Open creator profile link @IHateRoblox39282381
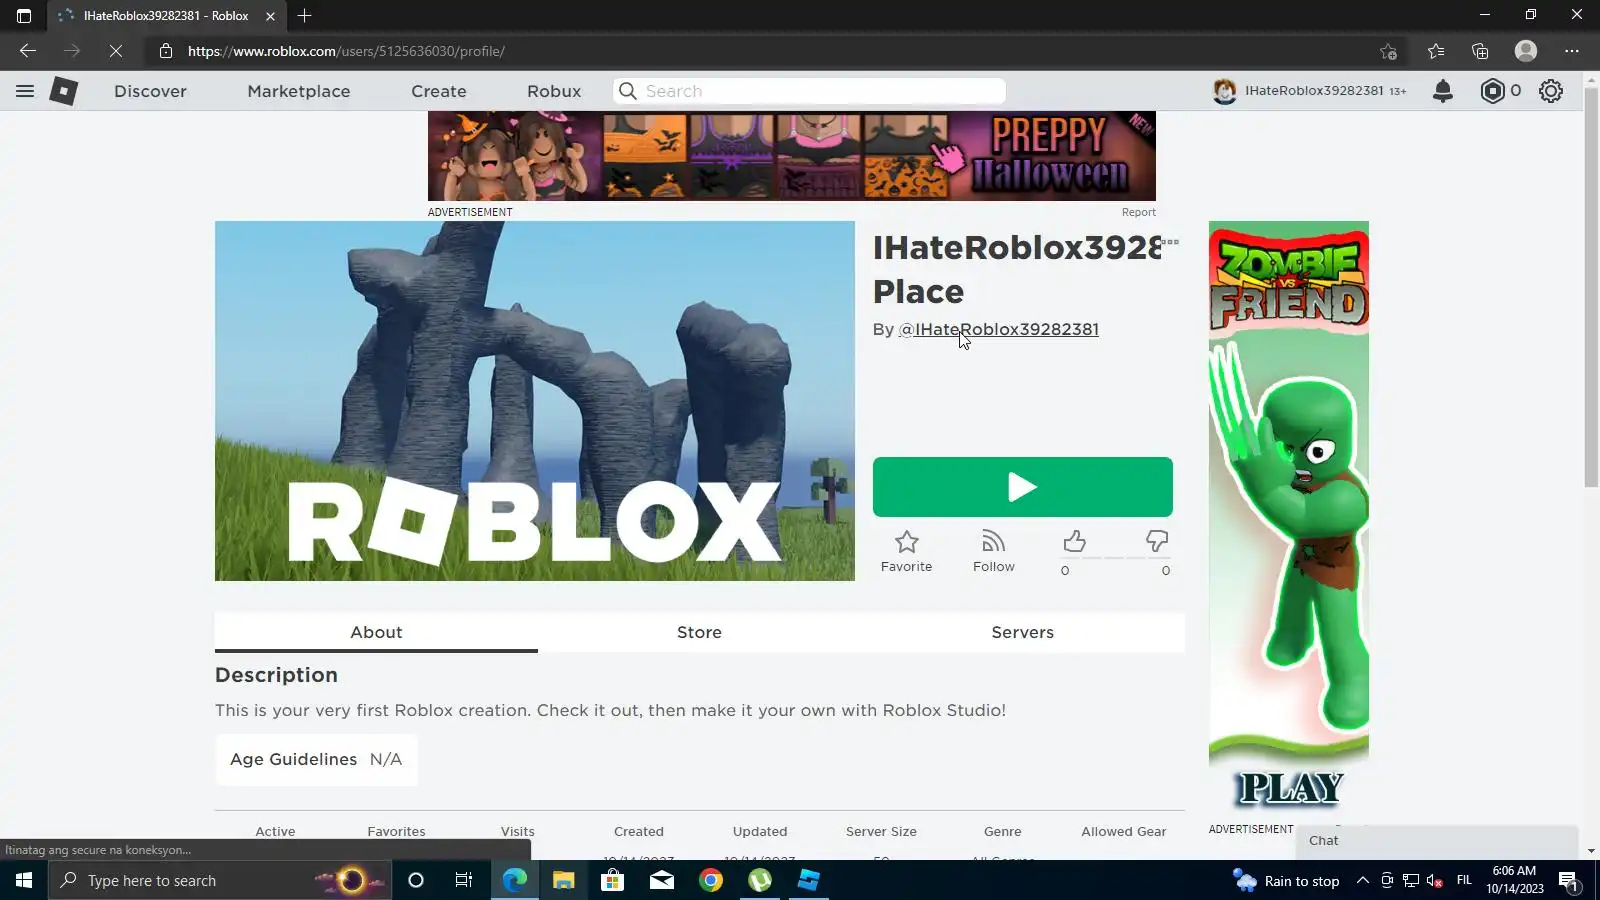The image size is (1600, 900). (998, 329)
